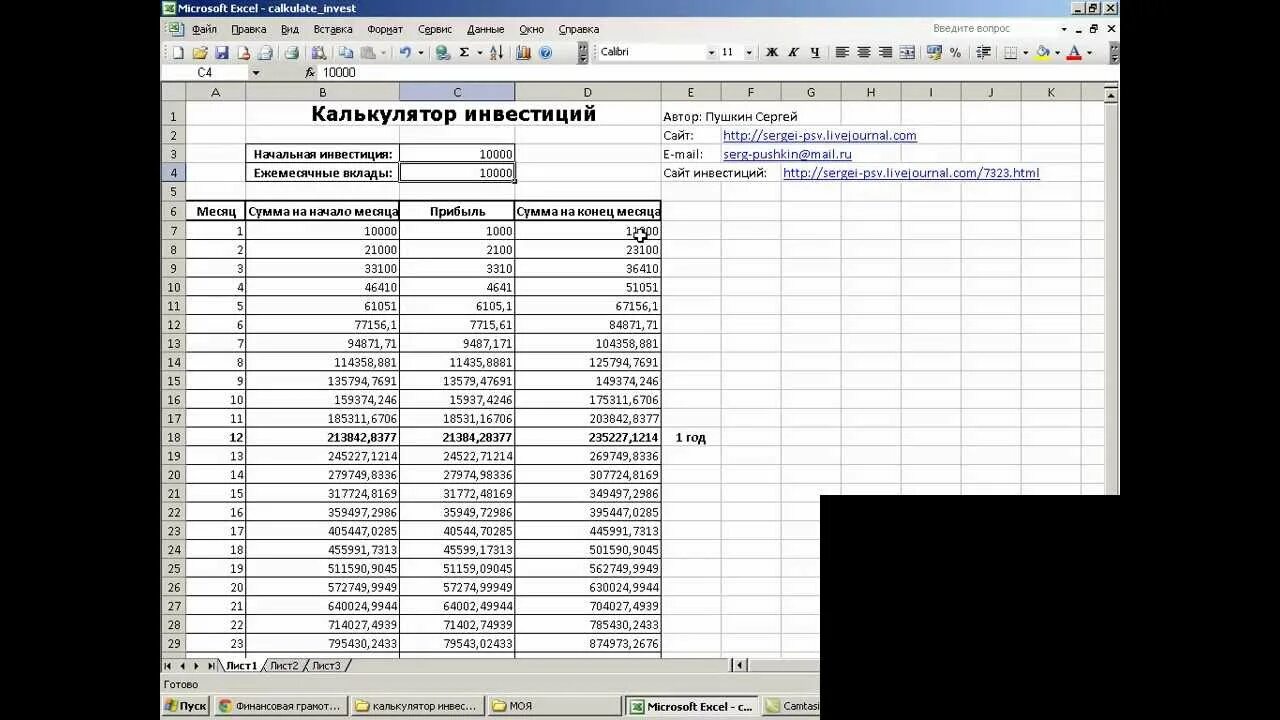Open the Chart Wizard icon
1280x720 pixels.
(523, 52)
